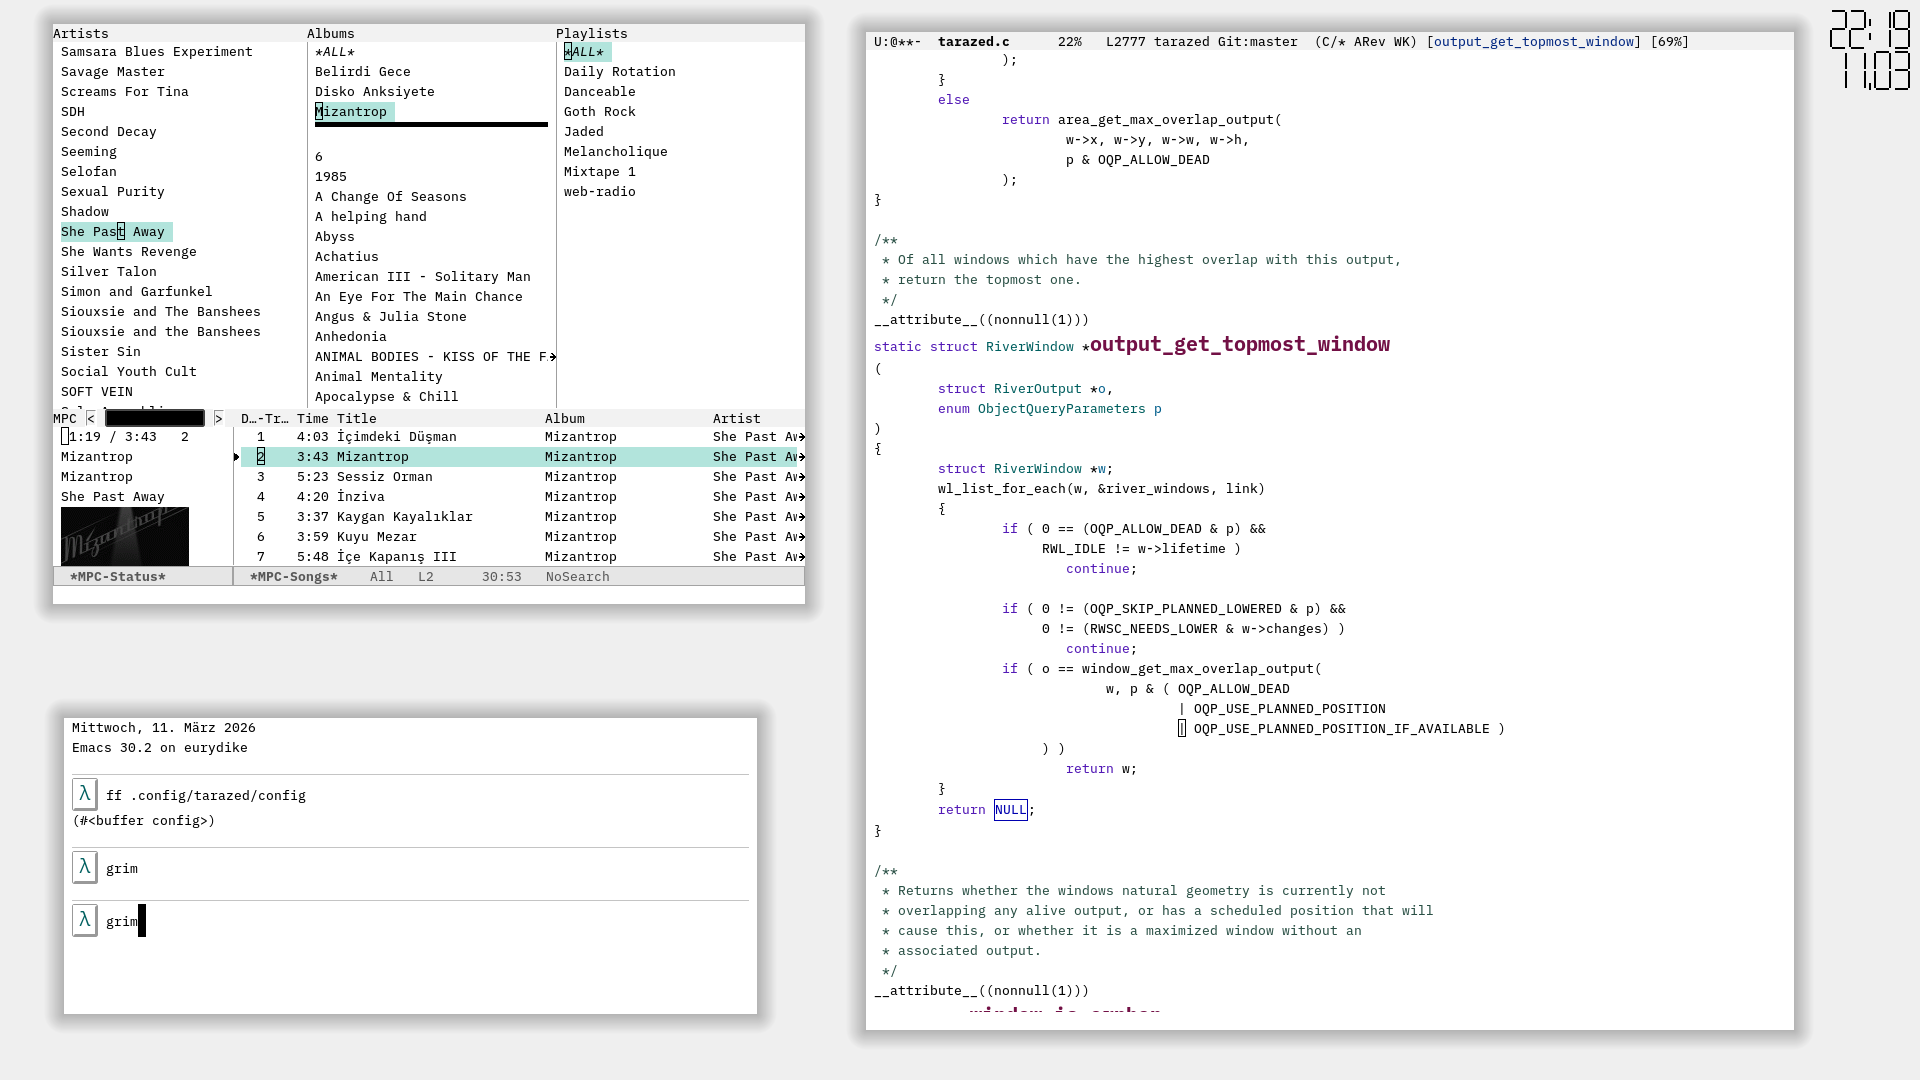Image resolution: width=1920 pixels, height=1080 pixels.
Task: Select track 3 Sessiz Orman in song list
Action: coord(384,477)
